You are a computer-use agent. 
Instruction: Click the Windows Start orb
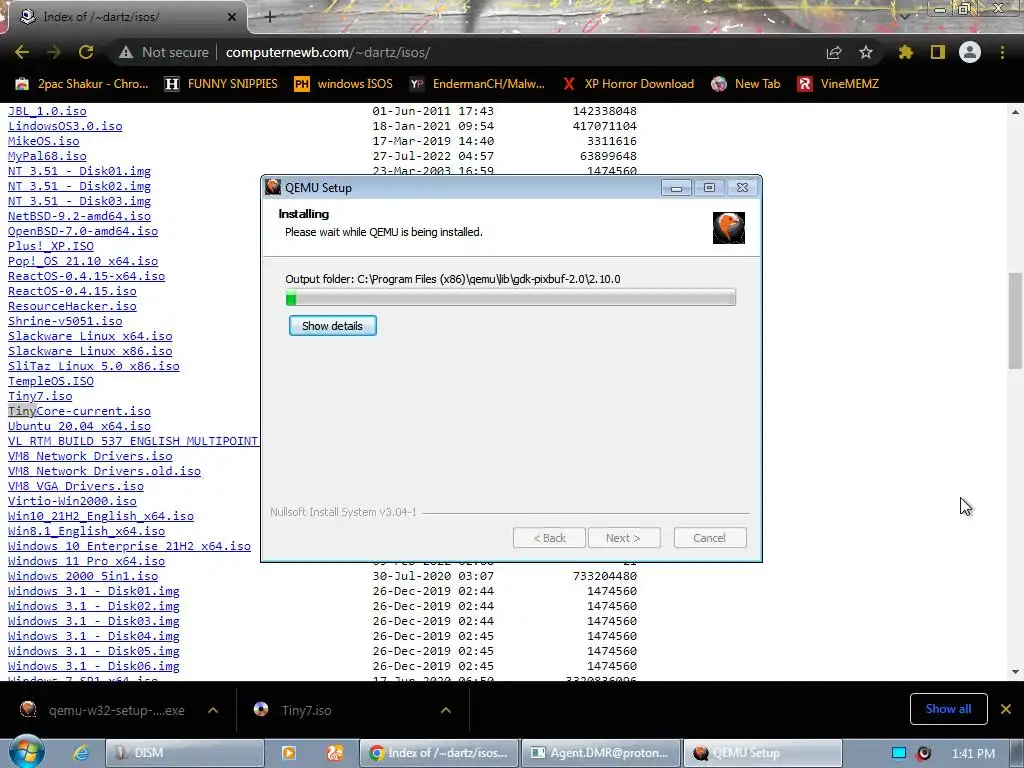click(26, 752)
